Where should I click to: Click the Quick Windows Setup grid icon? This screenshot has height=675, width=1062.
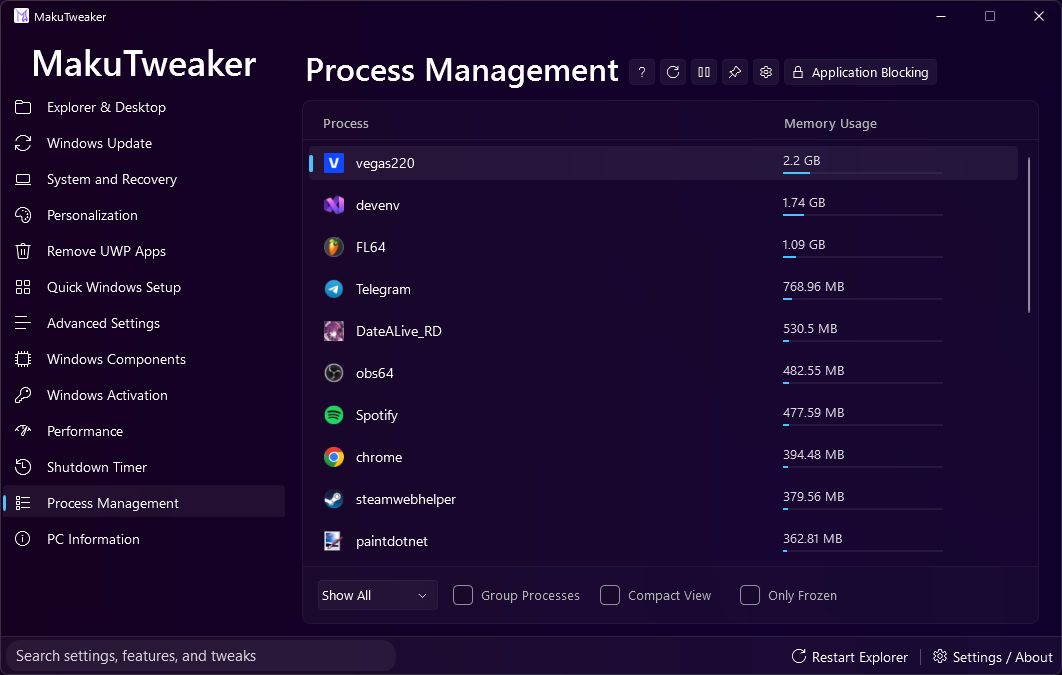[x=23, y=287]
